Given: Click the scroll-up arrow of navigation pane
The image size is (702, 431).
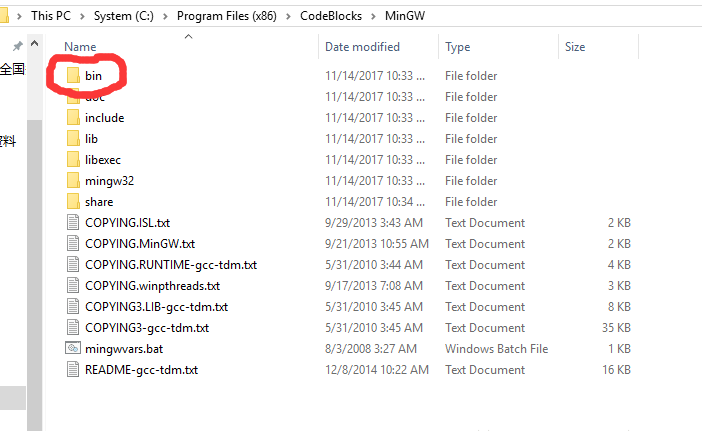Looking at the screenshot, I should pos(34,44).
